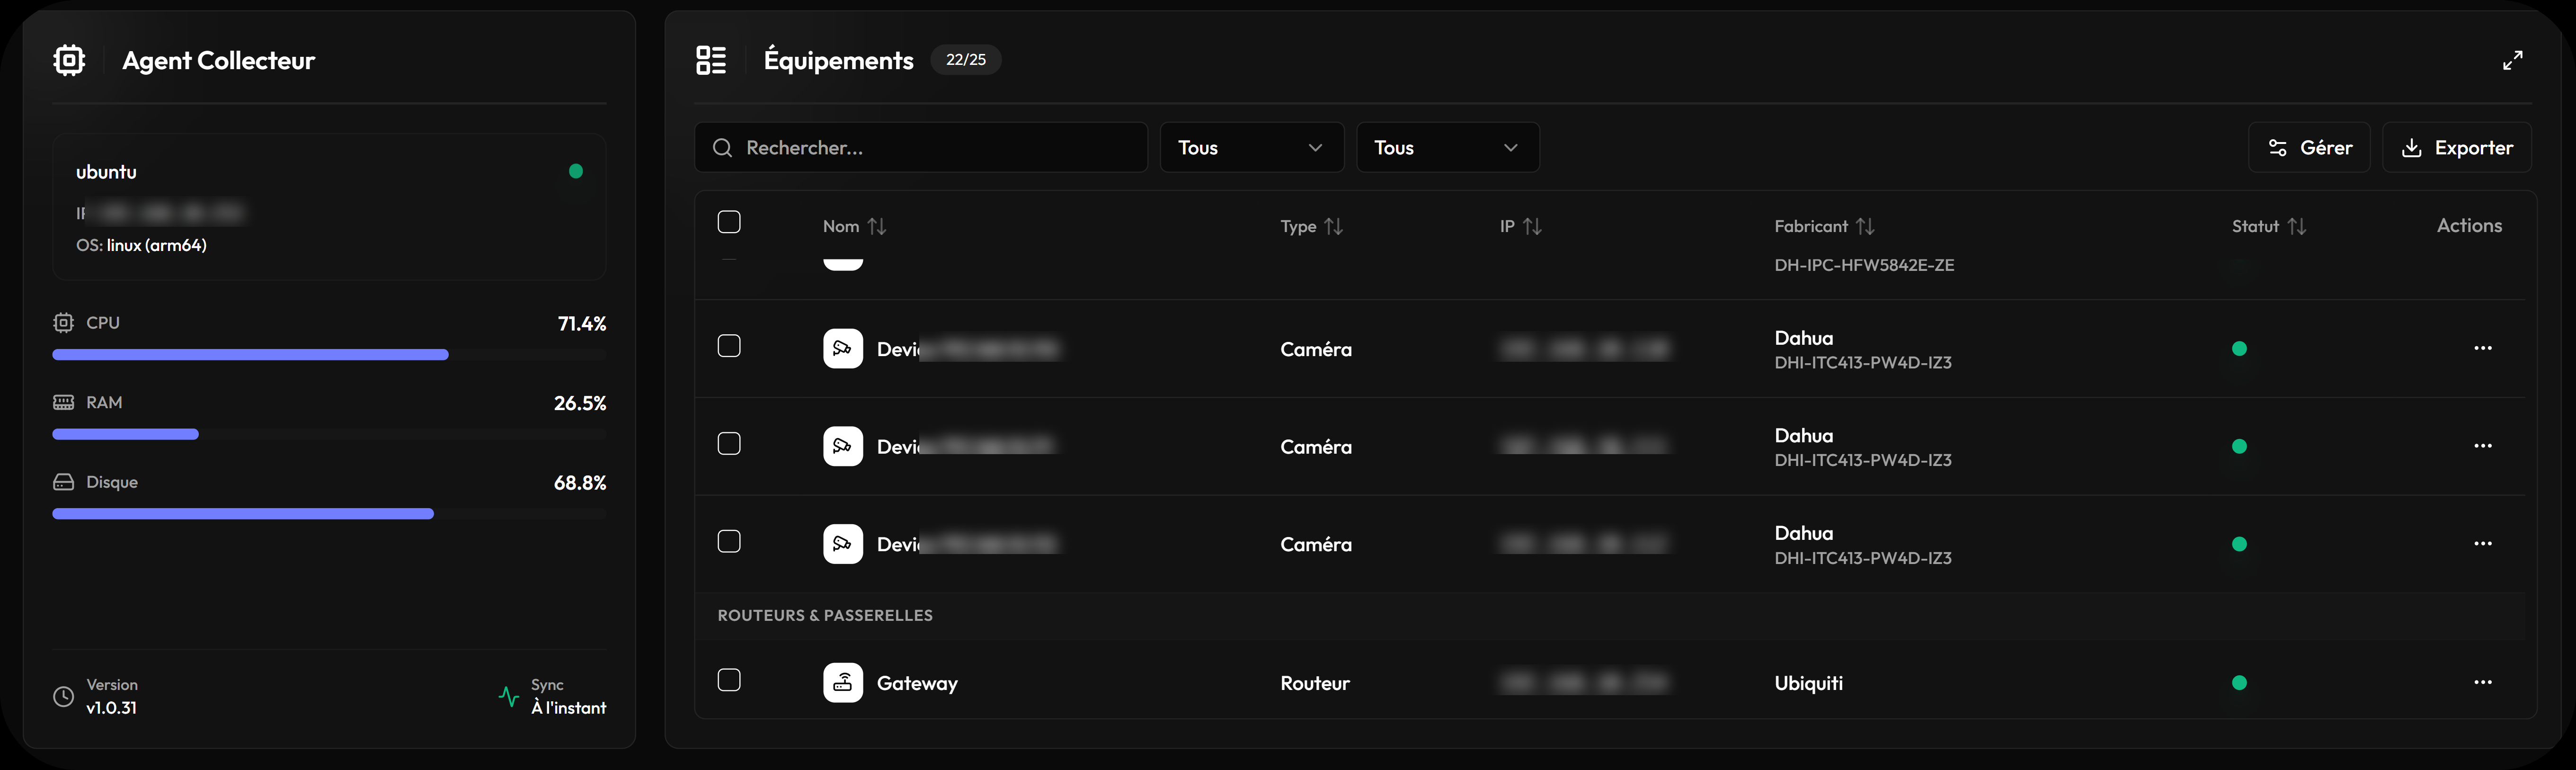Click the CPU processor icon
The image size is (2576, 770).
(x=63, y=323)
